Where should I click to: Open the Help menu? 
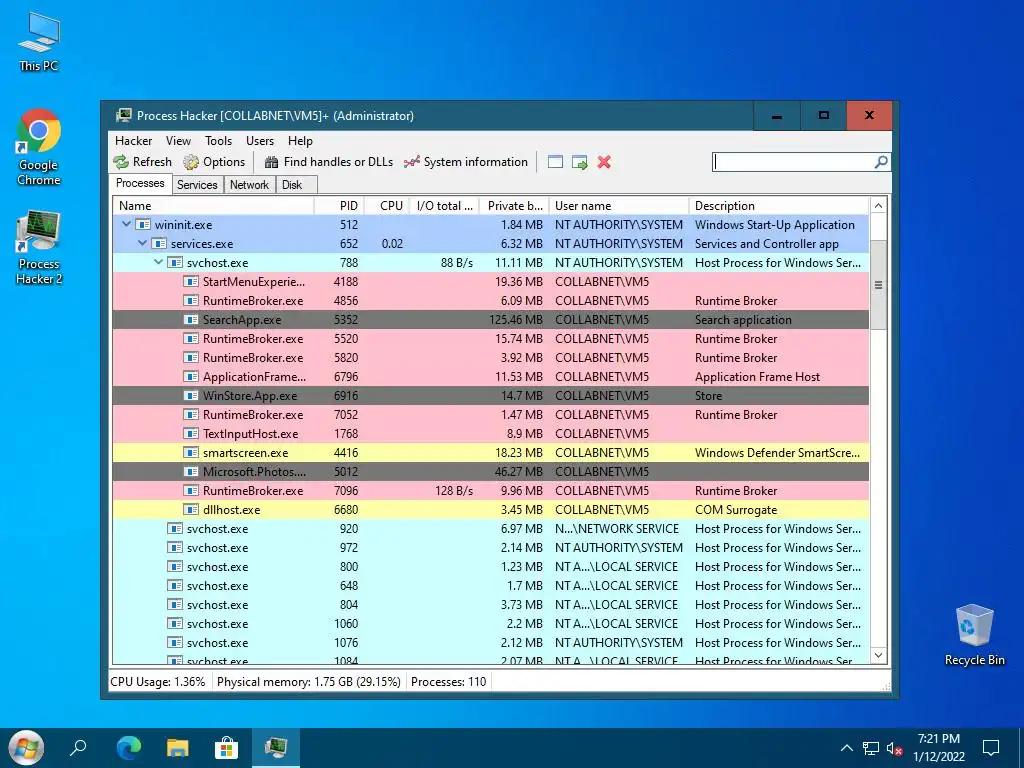[300, 140]
